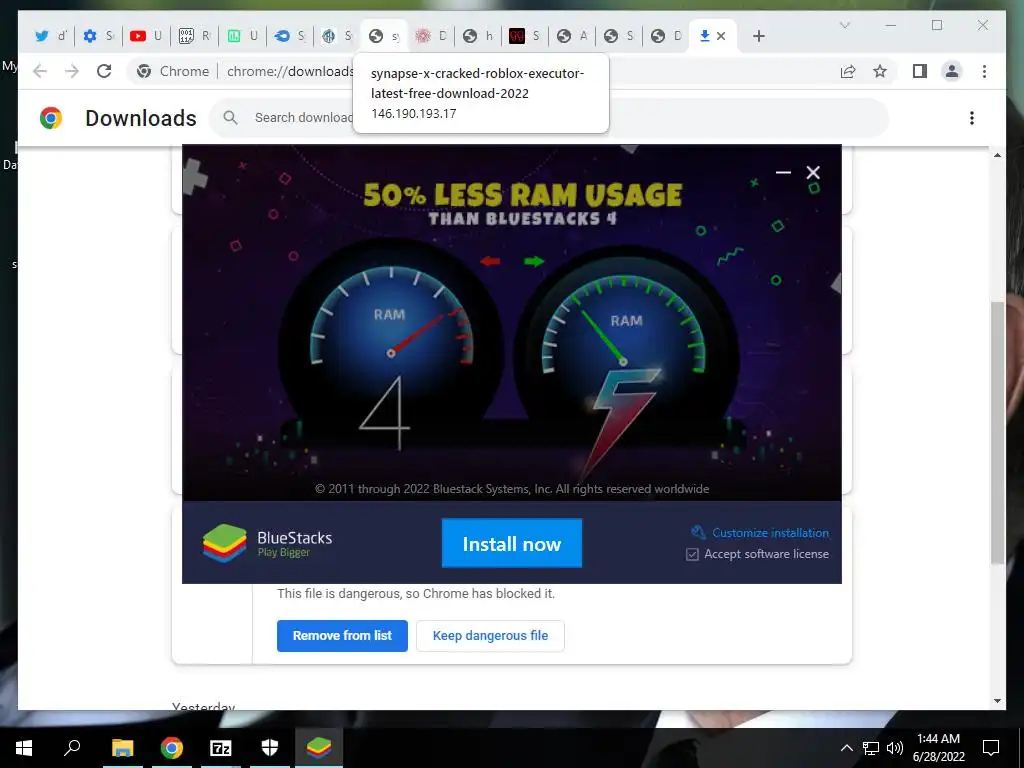Bookmark this page with star
Screen dimensions: 1024x768
[880, 71]
